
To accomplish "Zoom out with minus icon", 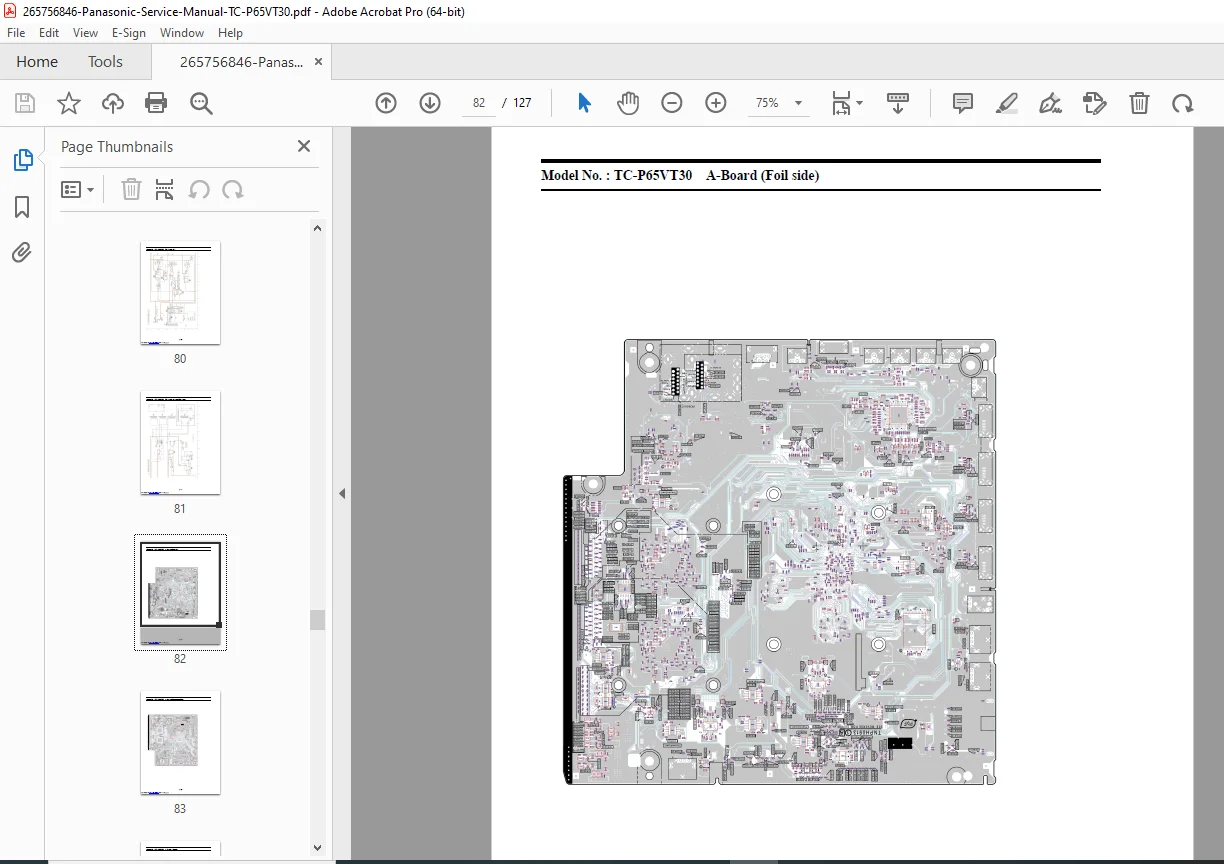I will (672, 103).
